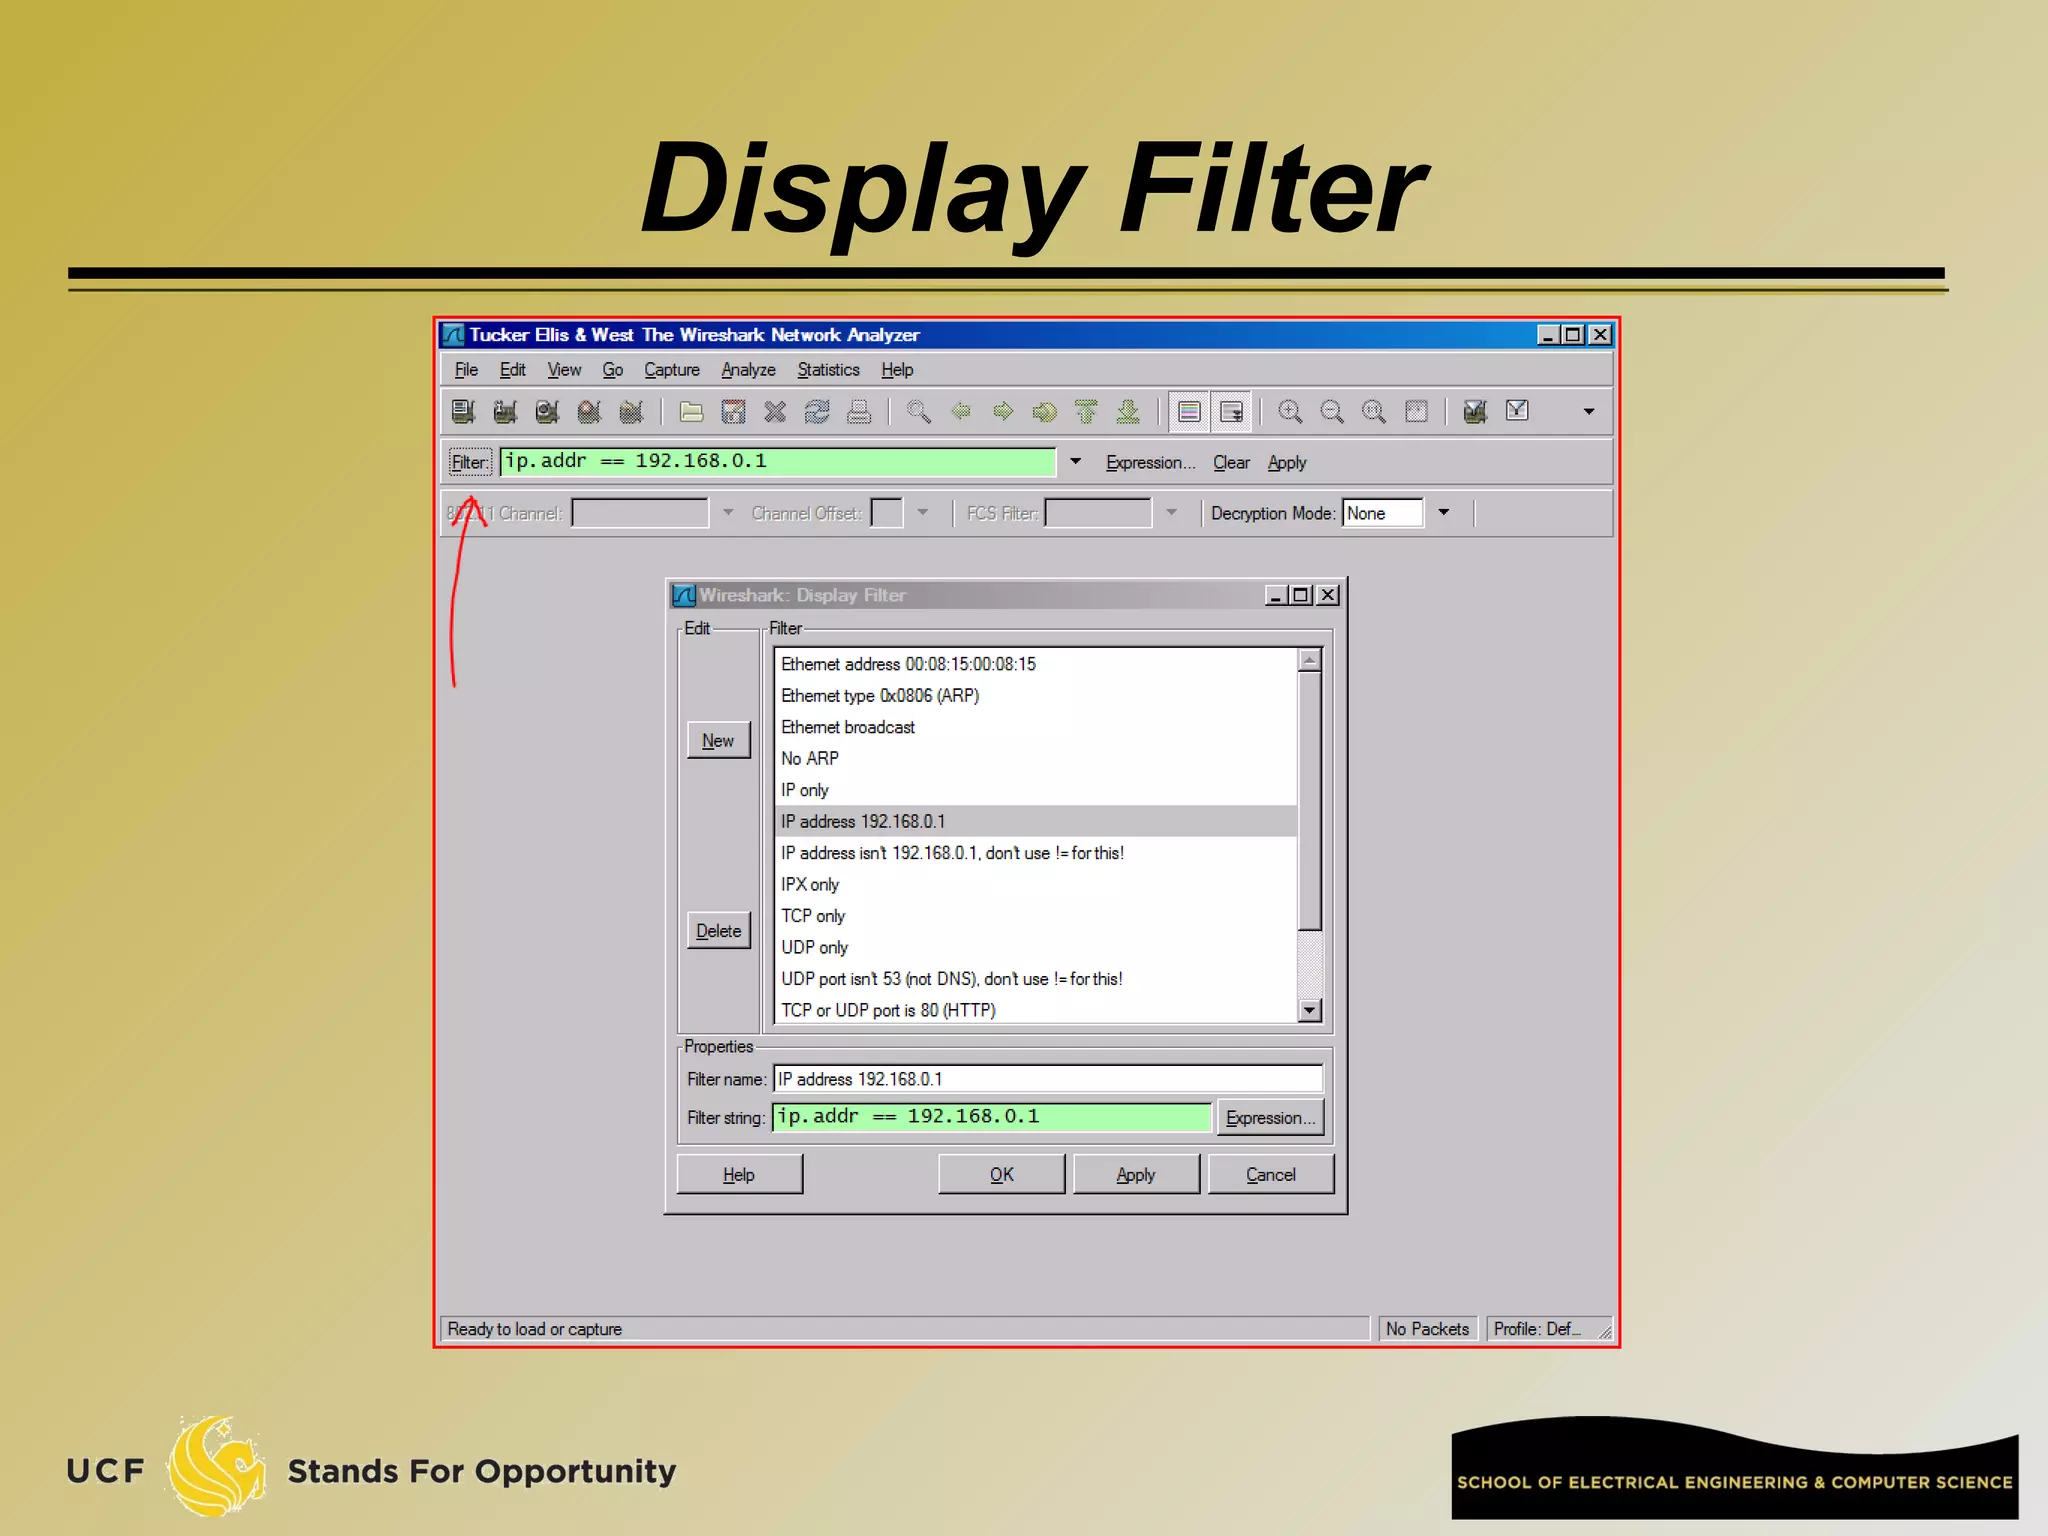Click the main Filter input field
The image size is (2048, 1536).
[x=777, y=461]
